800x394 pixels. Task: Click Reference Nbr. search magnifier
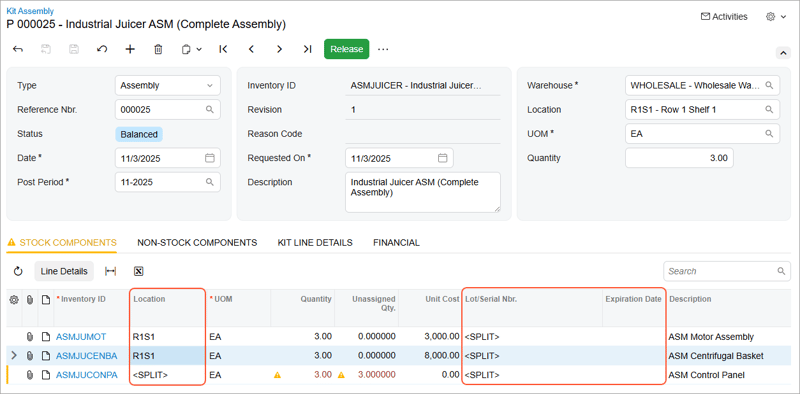[x=210, y=110]
